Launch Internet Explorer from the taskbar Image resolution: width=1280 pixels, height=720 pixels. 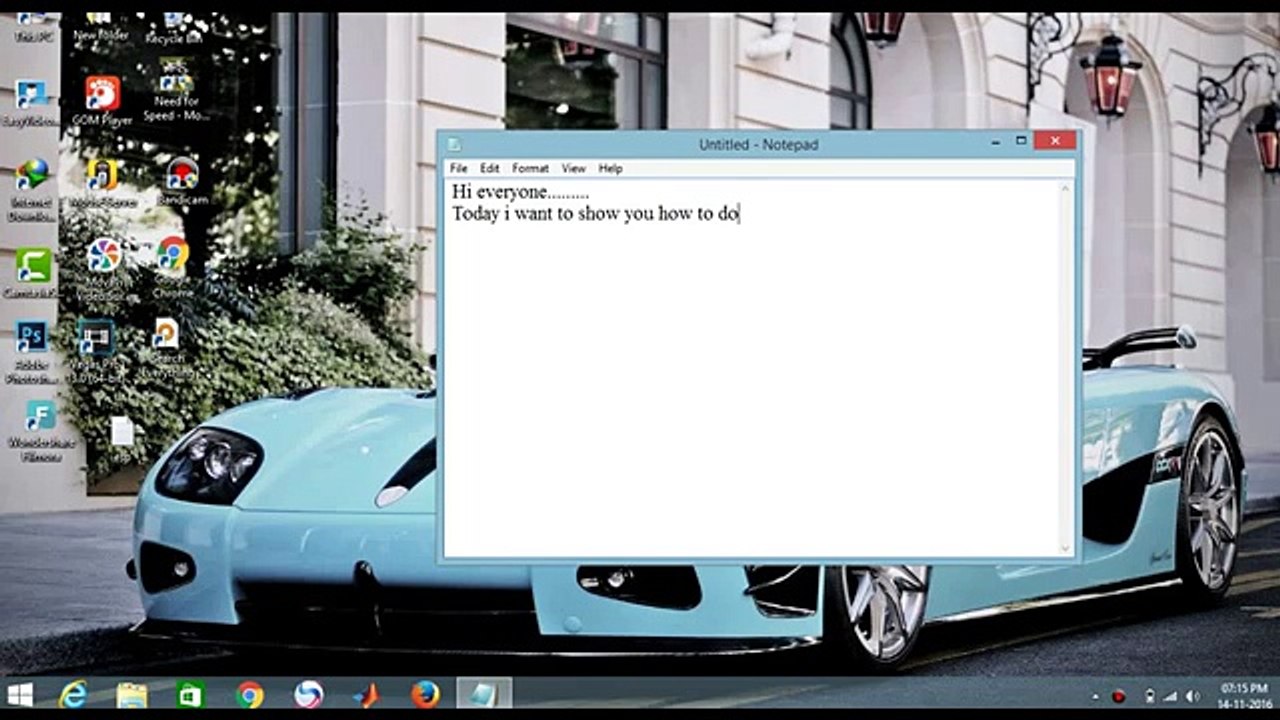(73, 694)
